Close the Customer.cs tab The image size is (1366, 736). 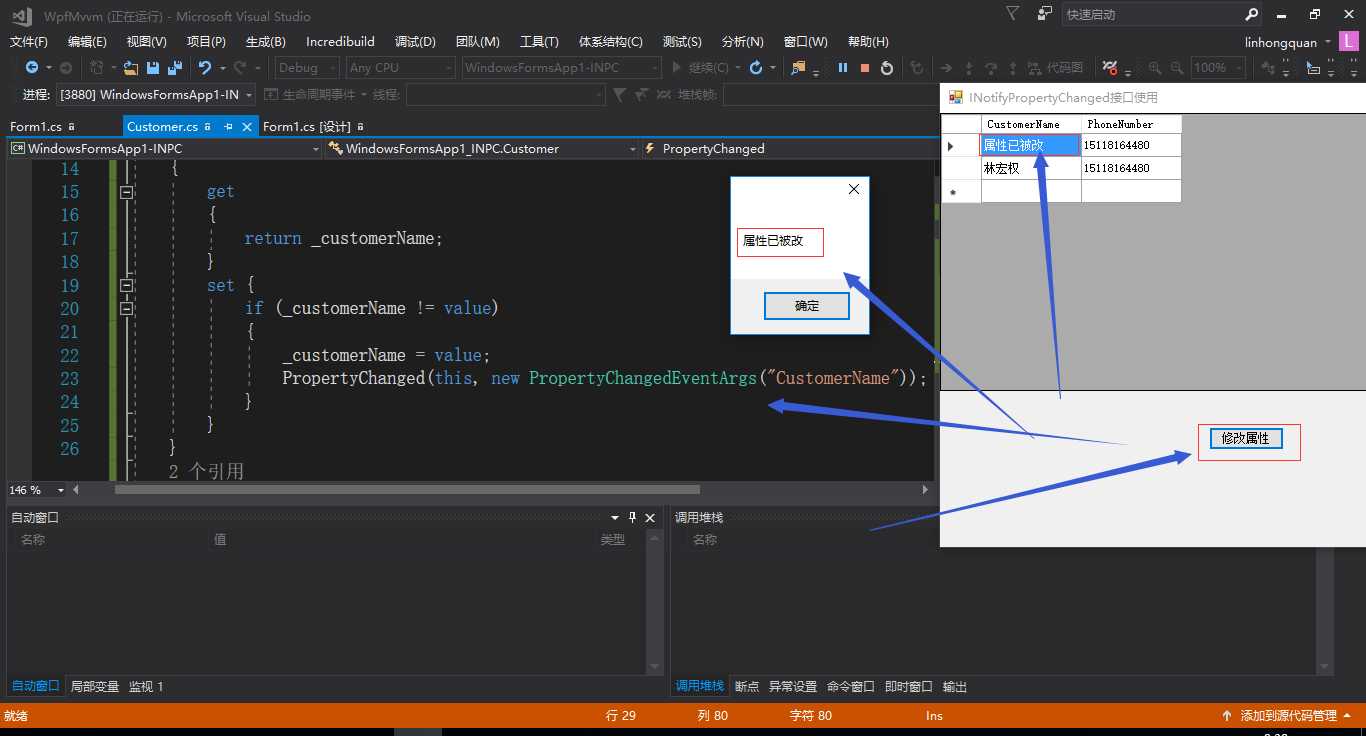246,127
